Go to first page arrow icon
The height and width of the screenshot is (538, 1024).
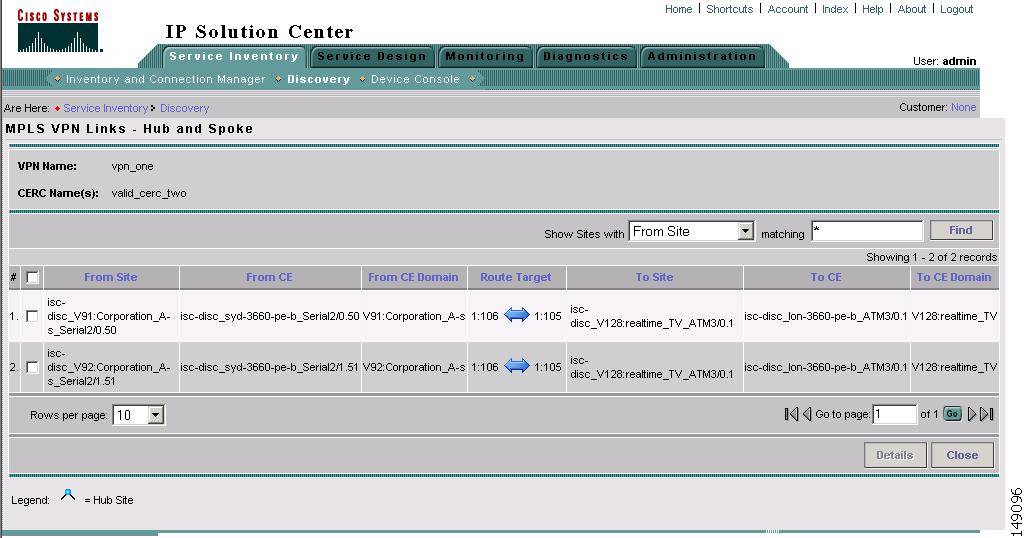pyautogui.click(x=791, y=414)
